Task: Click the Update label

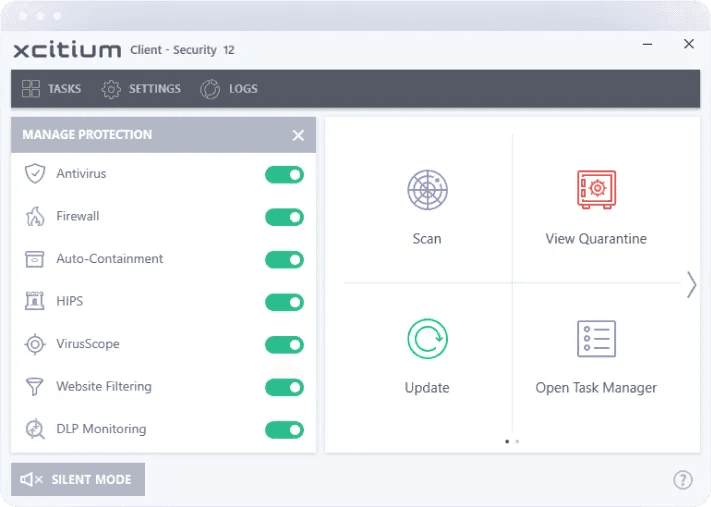Action: (x=427, y=388)
